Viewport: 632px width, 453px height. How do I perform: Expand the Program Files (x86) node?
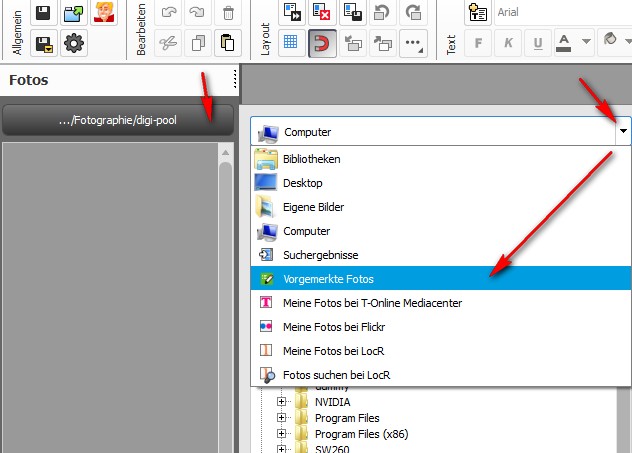pos(281,434)
